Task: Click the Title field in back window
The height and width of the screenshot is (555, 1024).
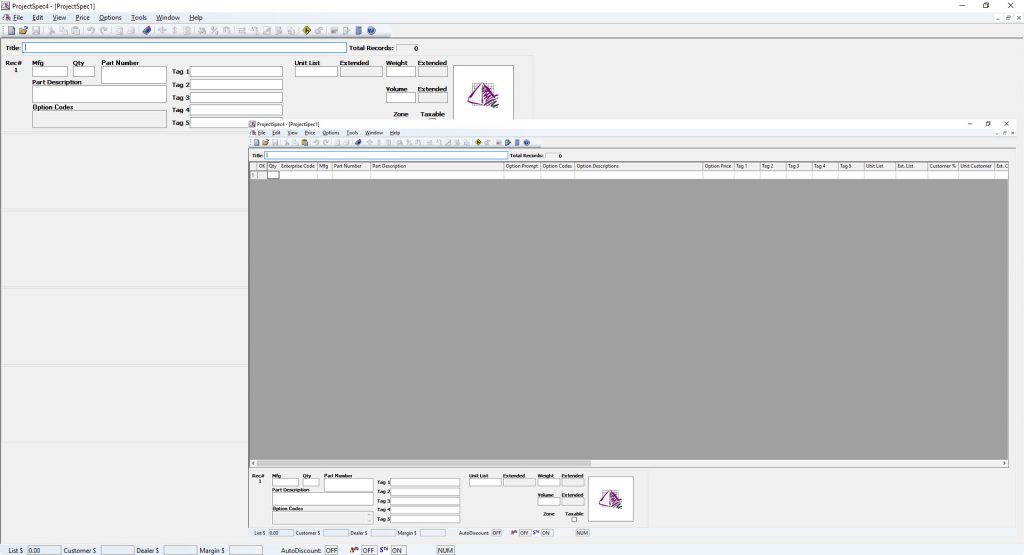Action: coord(185,48)
